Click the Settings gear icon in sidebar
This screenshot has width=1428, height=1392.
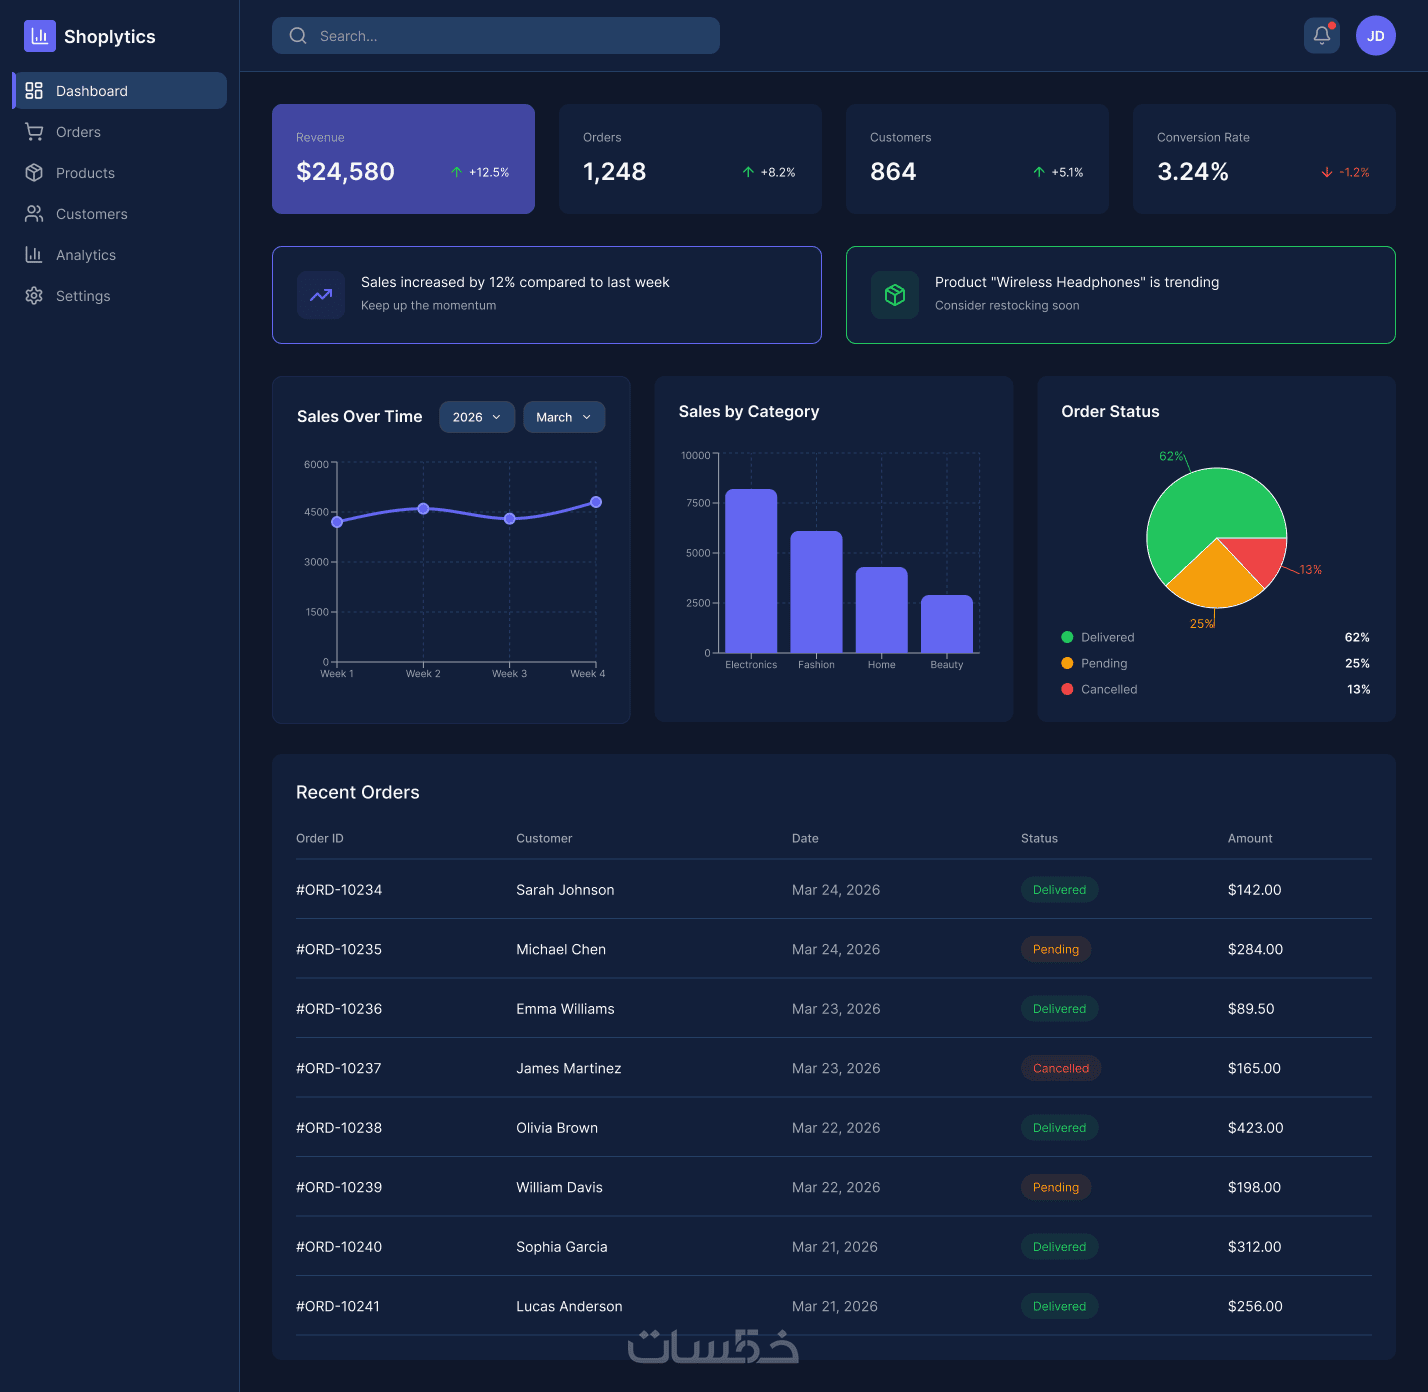[34, 296]
